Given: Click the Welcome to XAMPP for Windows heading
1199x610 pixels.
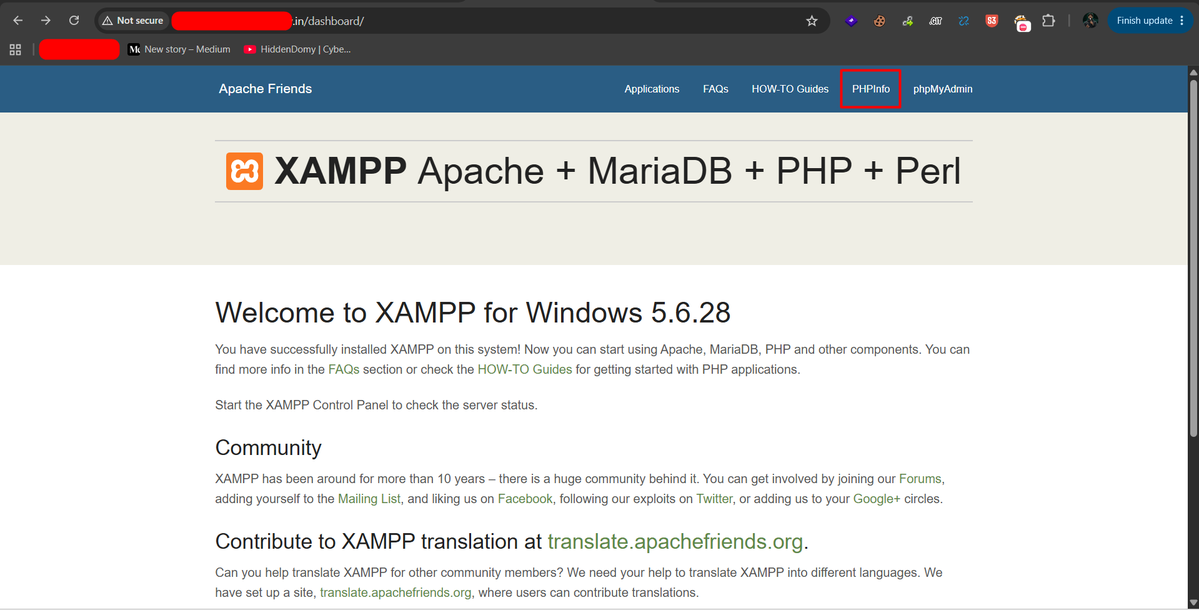Looking at the screenshot, I should [473, 313].
